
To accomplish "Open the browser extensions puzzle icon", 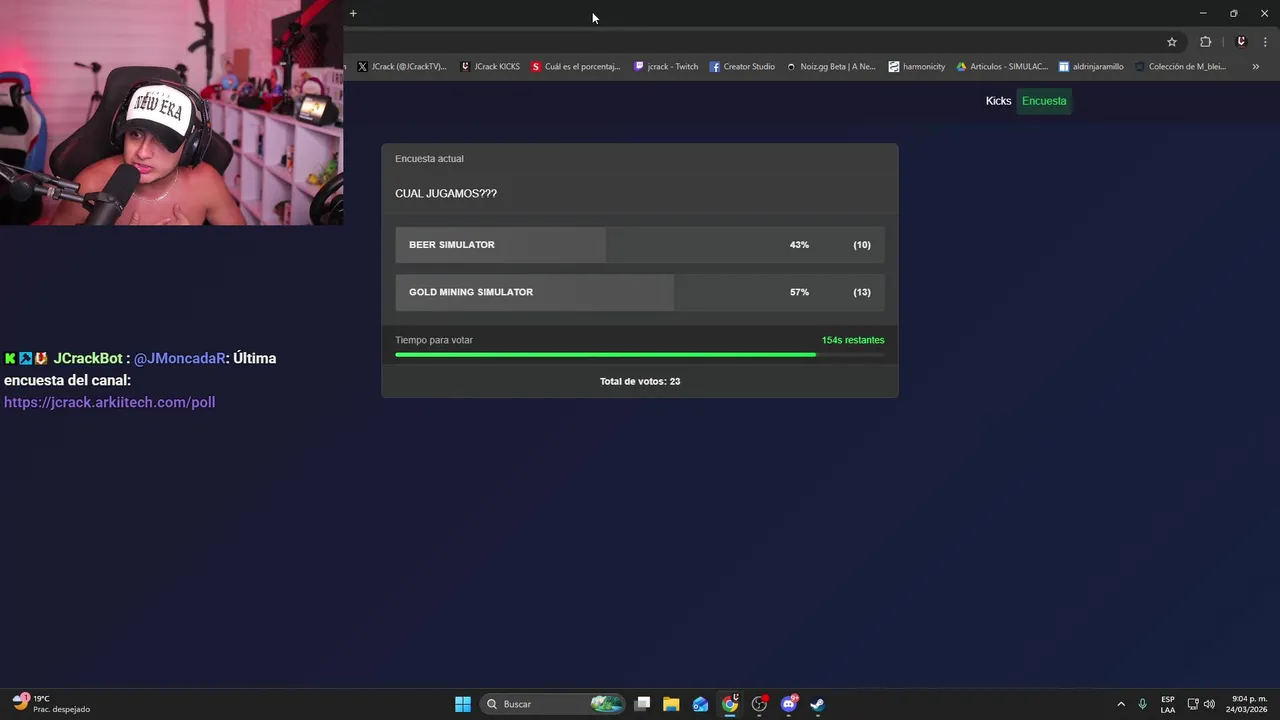I will (1205, 42).
